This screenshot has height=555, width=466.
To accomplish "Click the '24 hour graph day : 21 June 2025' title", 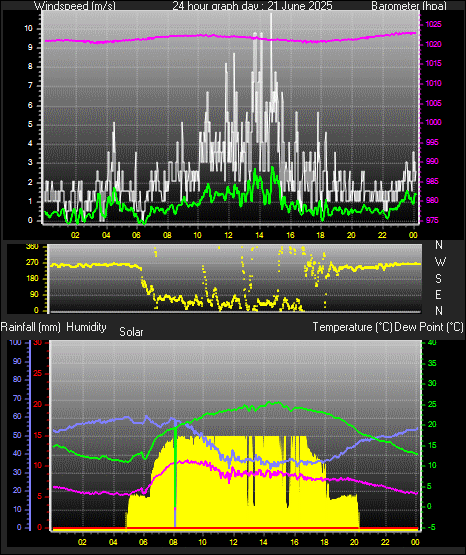I will pyautogui.click(x=252, y=6).
